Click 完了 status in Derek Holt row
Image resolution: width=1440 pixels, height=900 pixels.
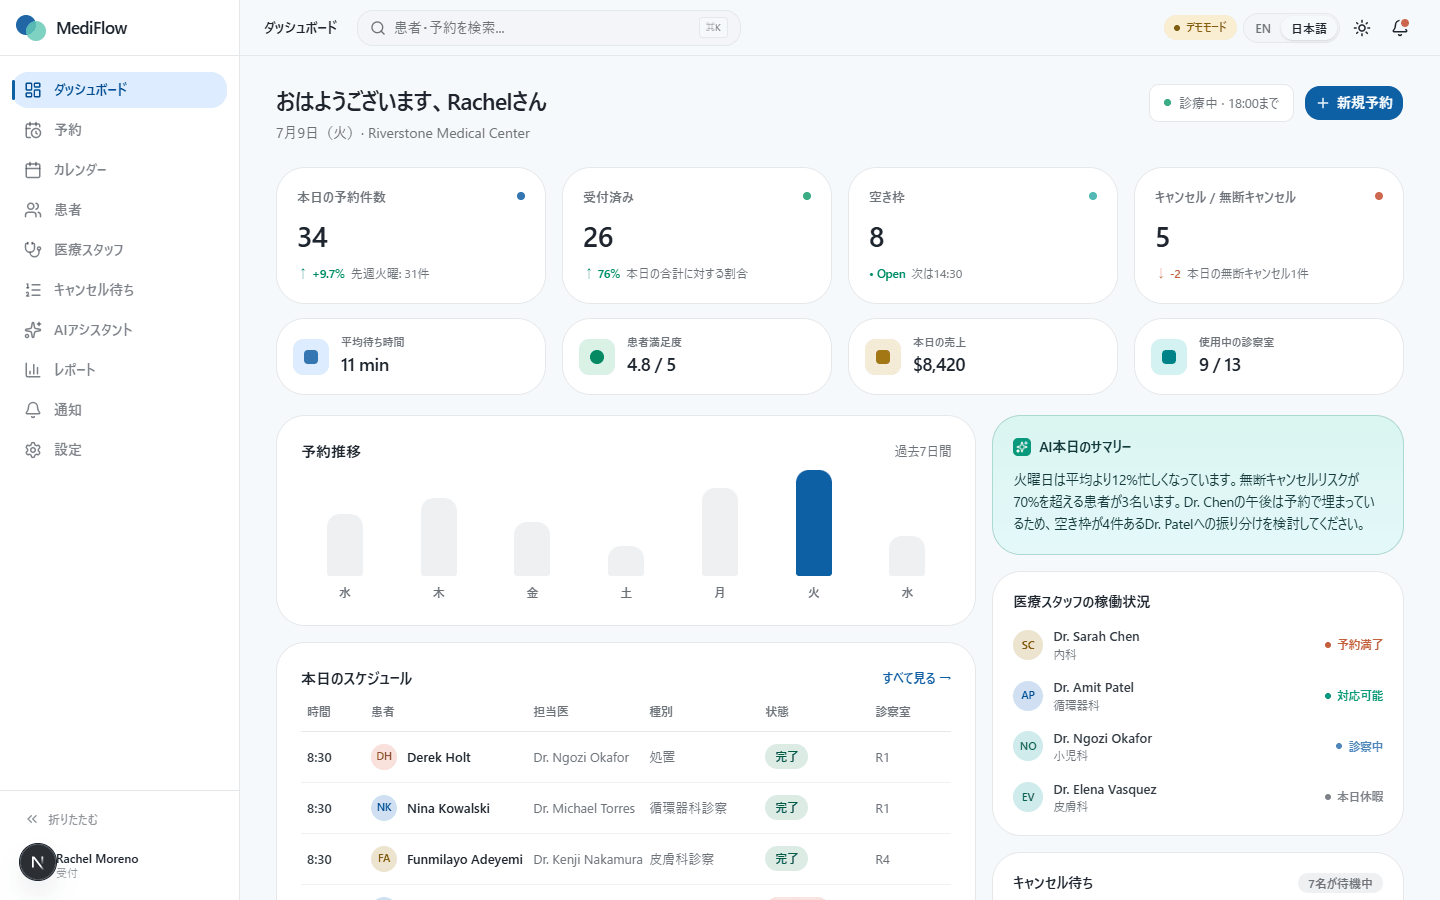click(x=786, y=757)
